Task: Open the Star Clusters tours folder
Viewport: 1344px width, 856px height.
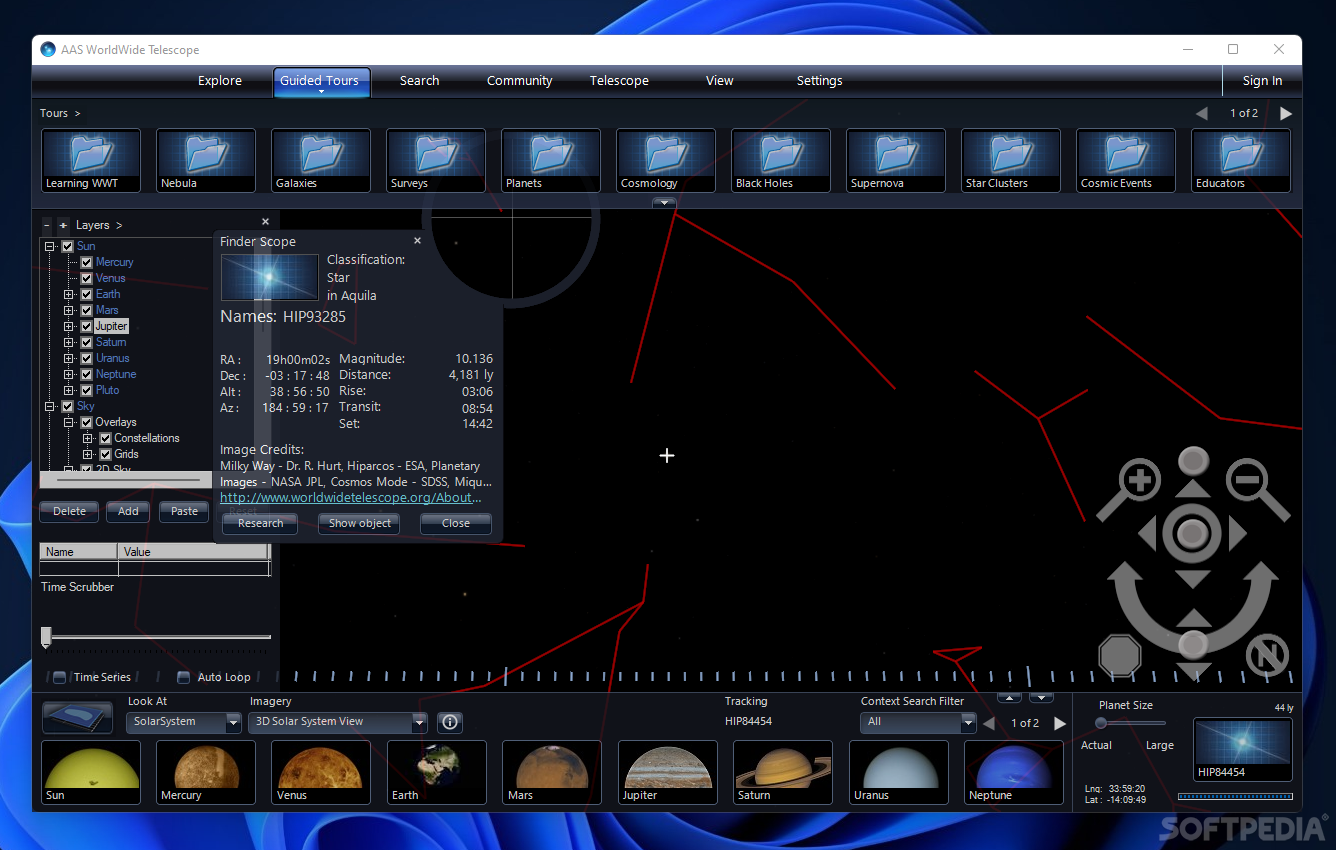Action: [x=1011, y=160]
